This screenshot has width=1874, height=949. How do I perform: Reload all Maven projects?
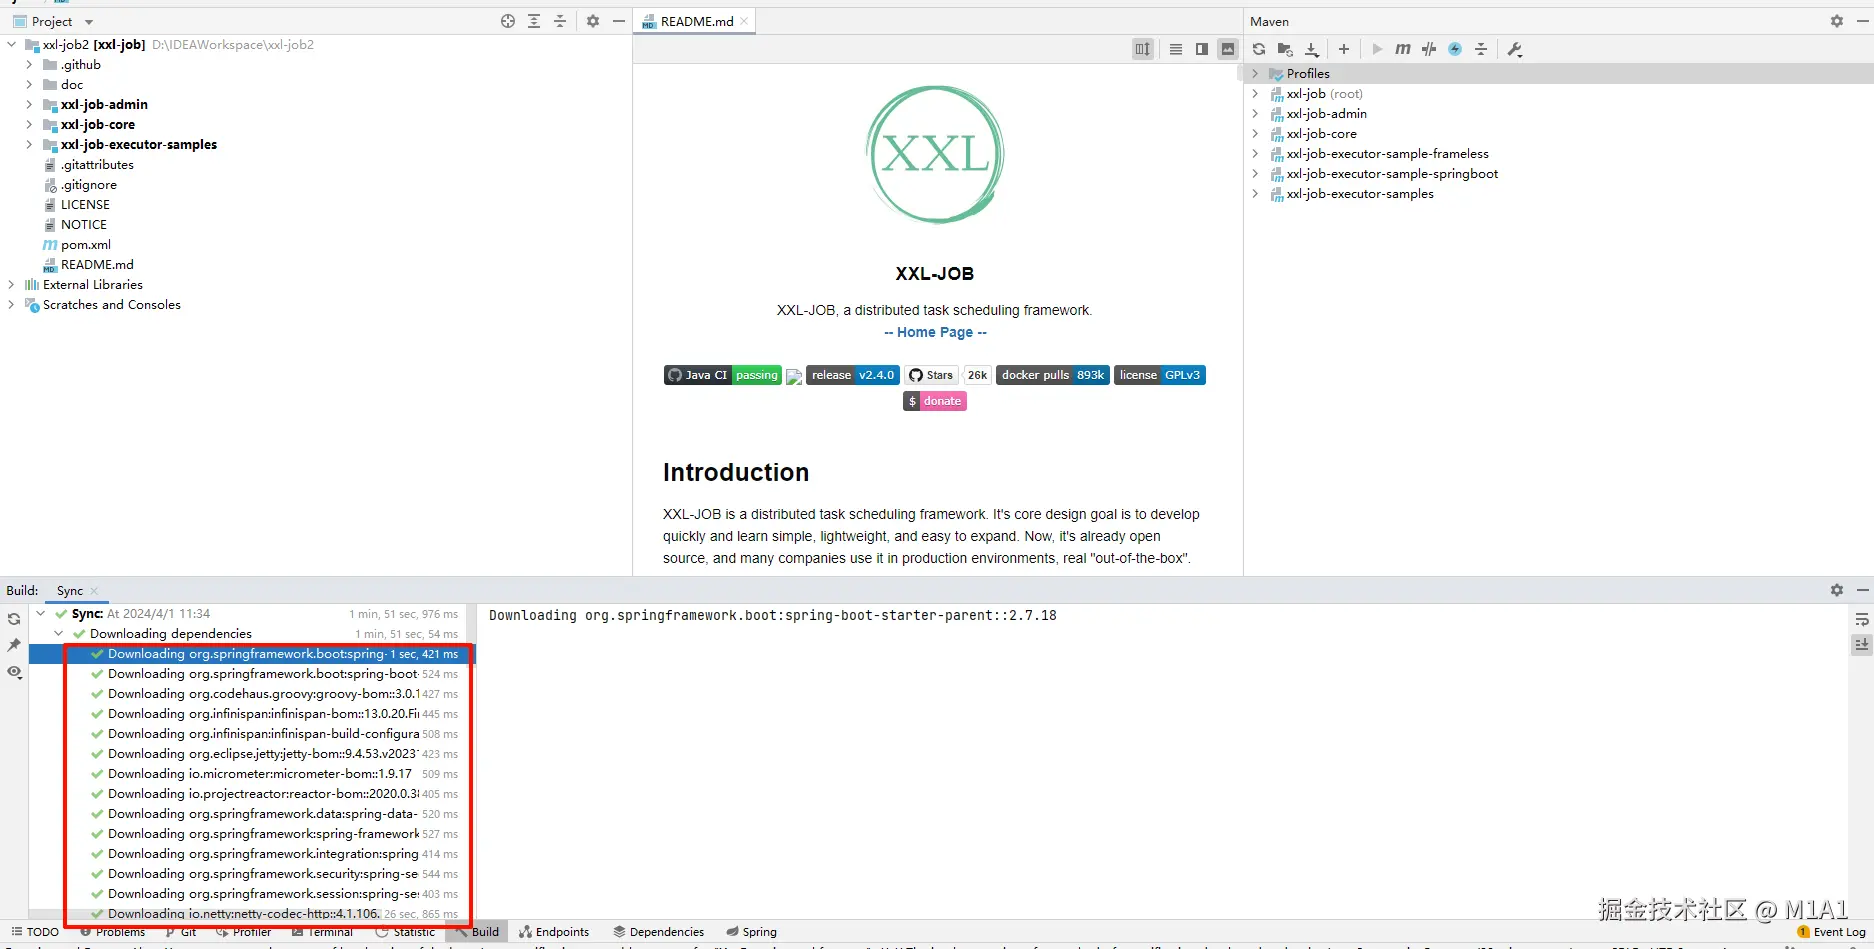1259,49
